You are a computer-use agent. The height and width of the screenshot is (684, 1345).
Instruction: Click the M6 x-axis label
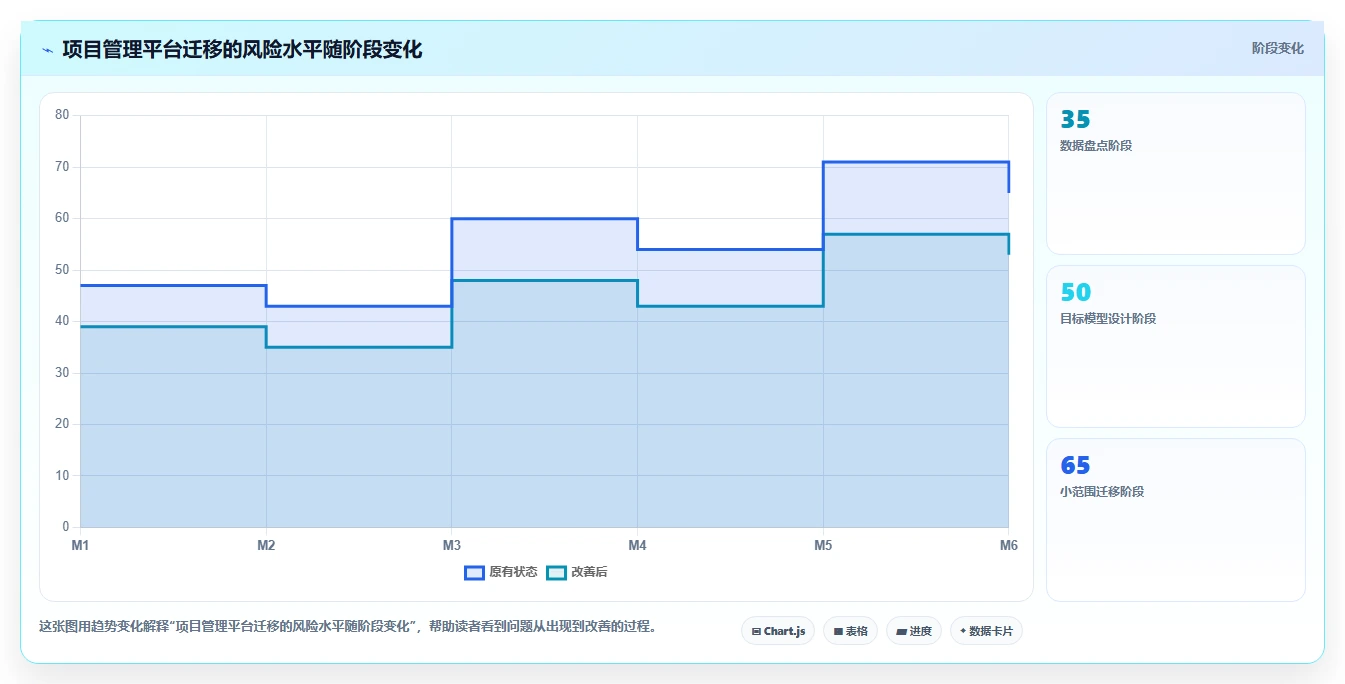[x=1008, y=545]
